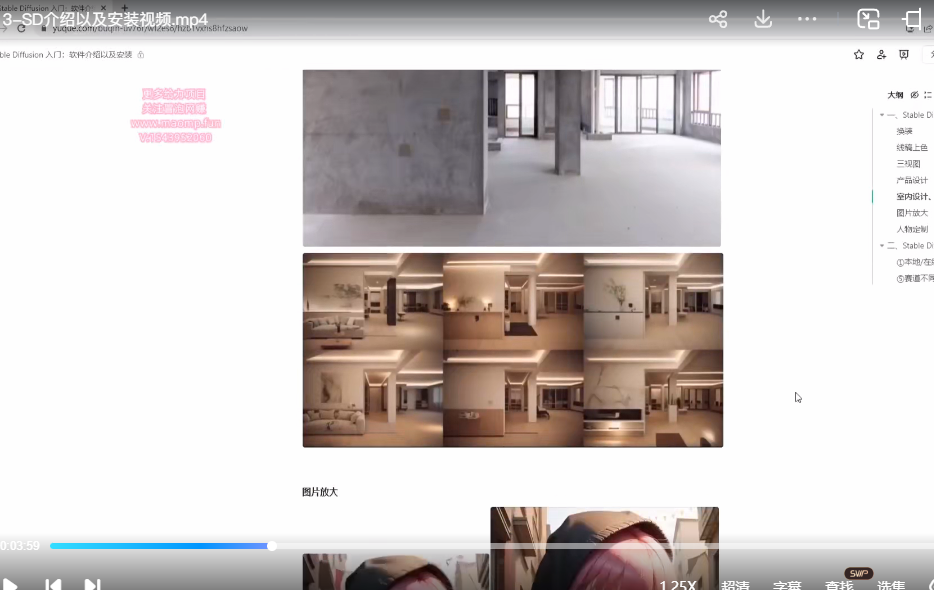Collapse the 二、Stable Di outline section
The height and width of the screenshot is (590, 934).
(x=882, y=246)
